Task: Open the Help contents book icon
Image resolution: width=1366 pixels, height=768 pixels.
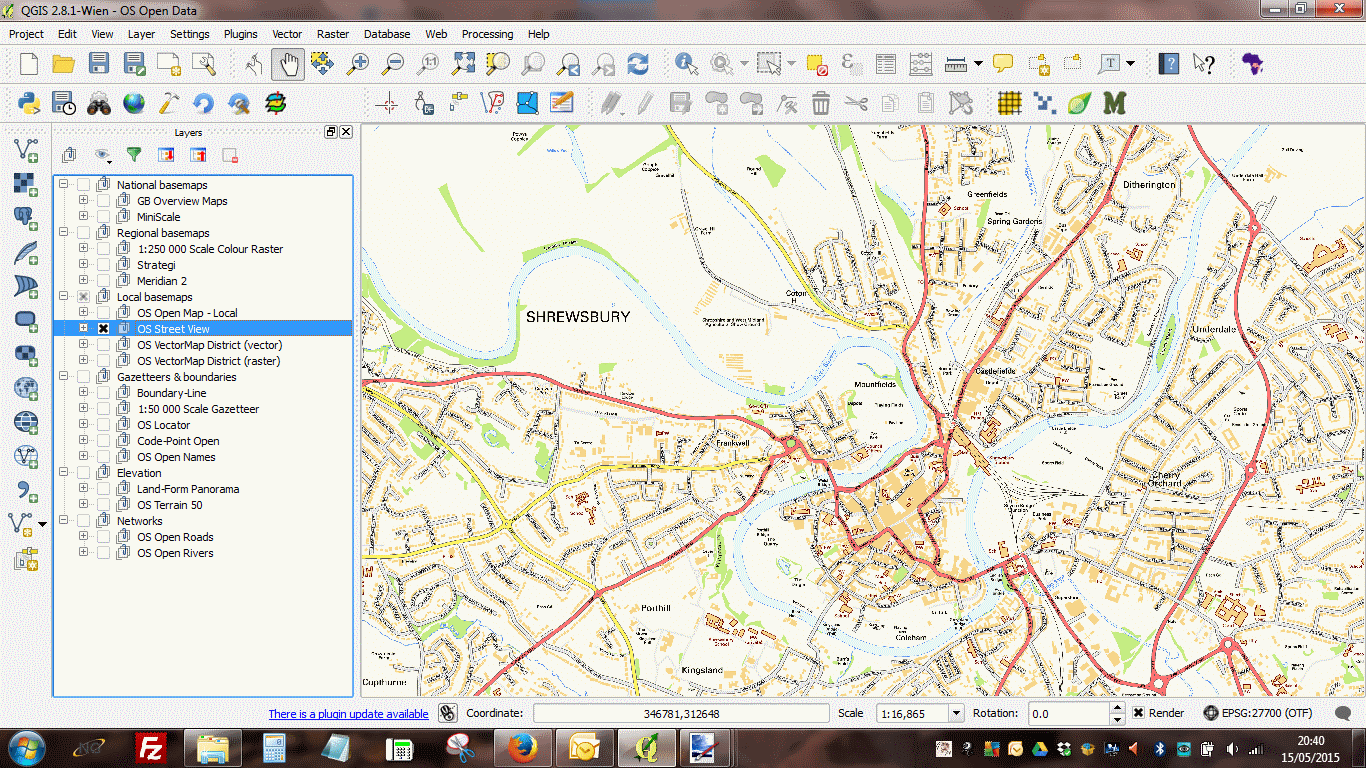Action: coord(1168,64)
